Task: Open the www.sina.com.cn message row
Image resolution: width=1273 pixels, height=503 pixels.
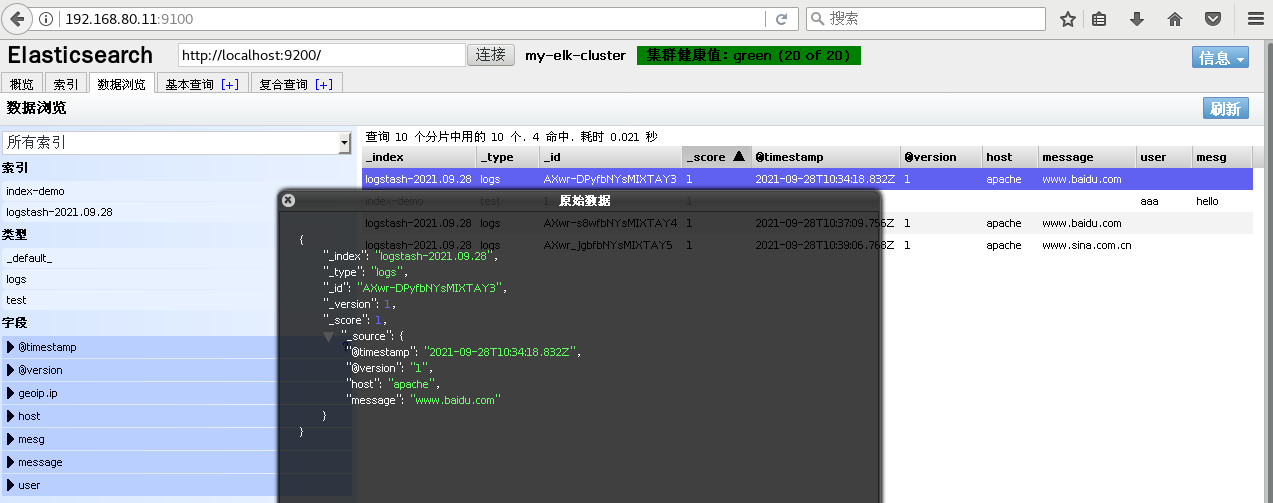Action: pyautogui.click(x=807, y=245)
